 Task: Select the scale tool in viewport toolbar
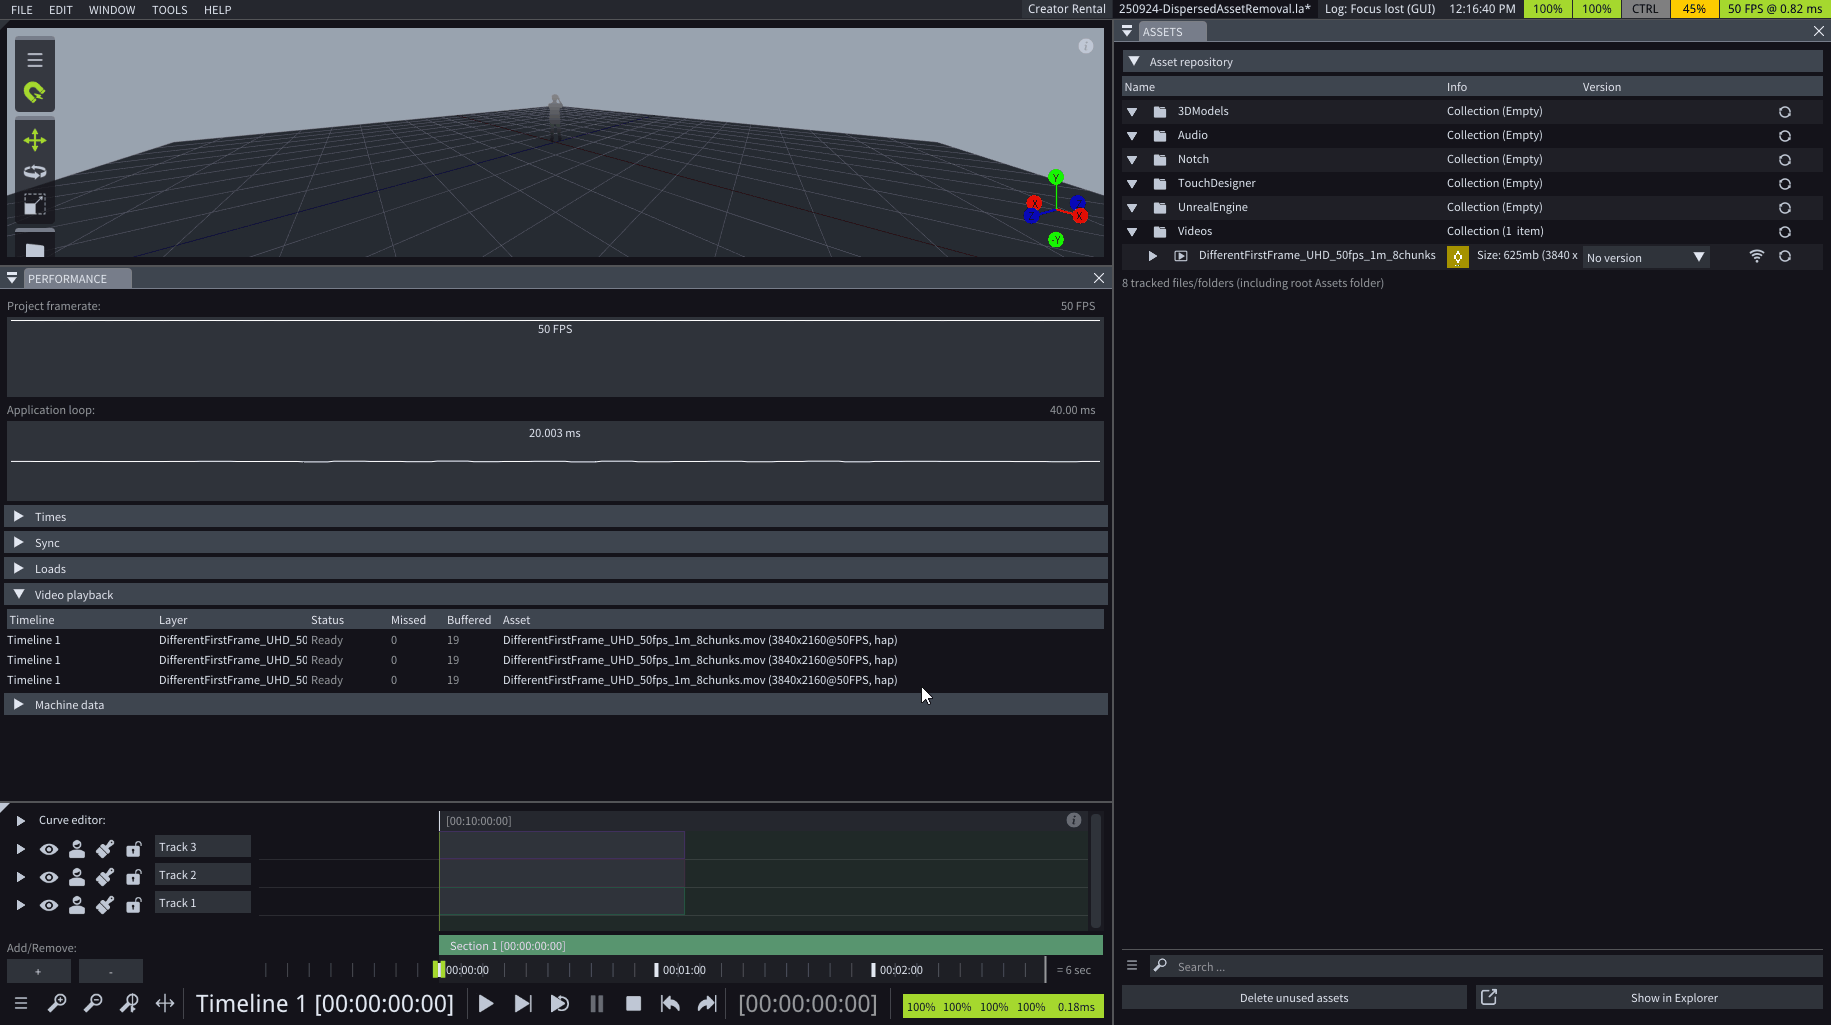[x=35, y=205]
